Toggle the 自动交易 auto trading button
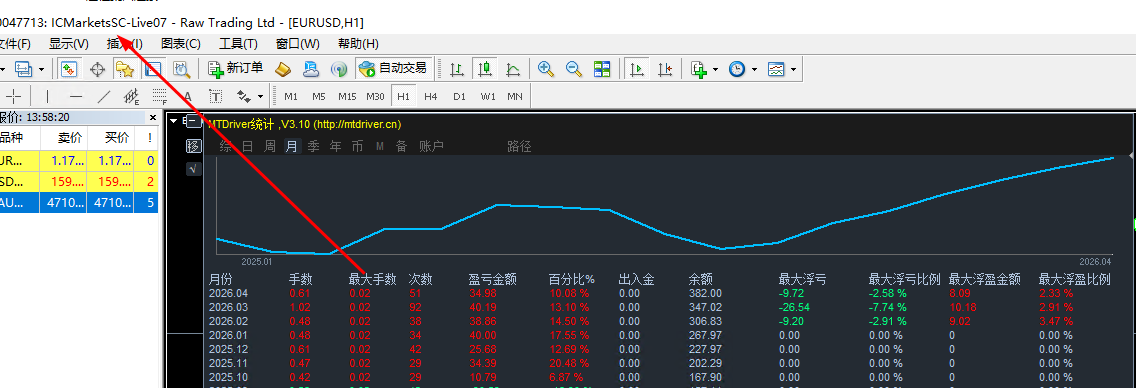Screen dimensions: 1136x388 pyautogui.click(x=394, y=69)
